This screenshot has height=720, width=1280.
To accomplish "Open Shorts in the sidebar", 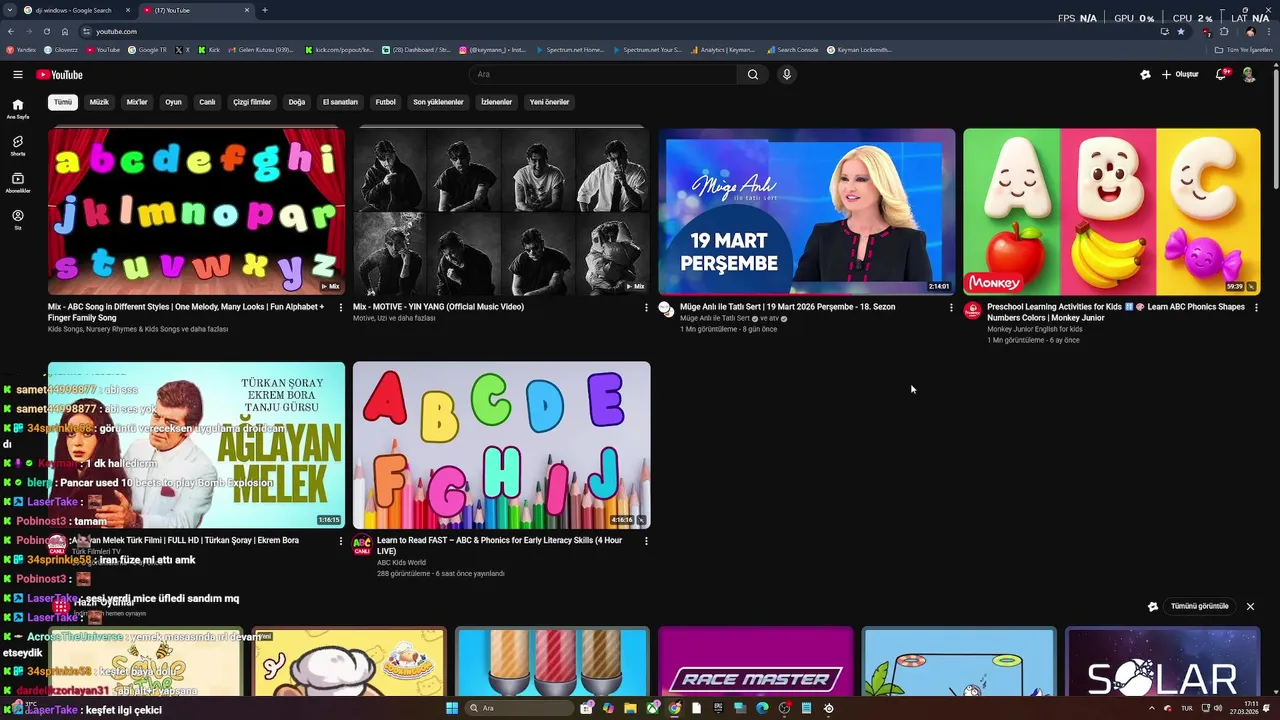I will [18, 146].
